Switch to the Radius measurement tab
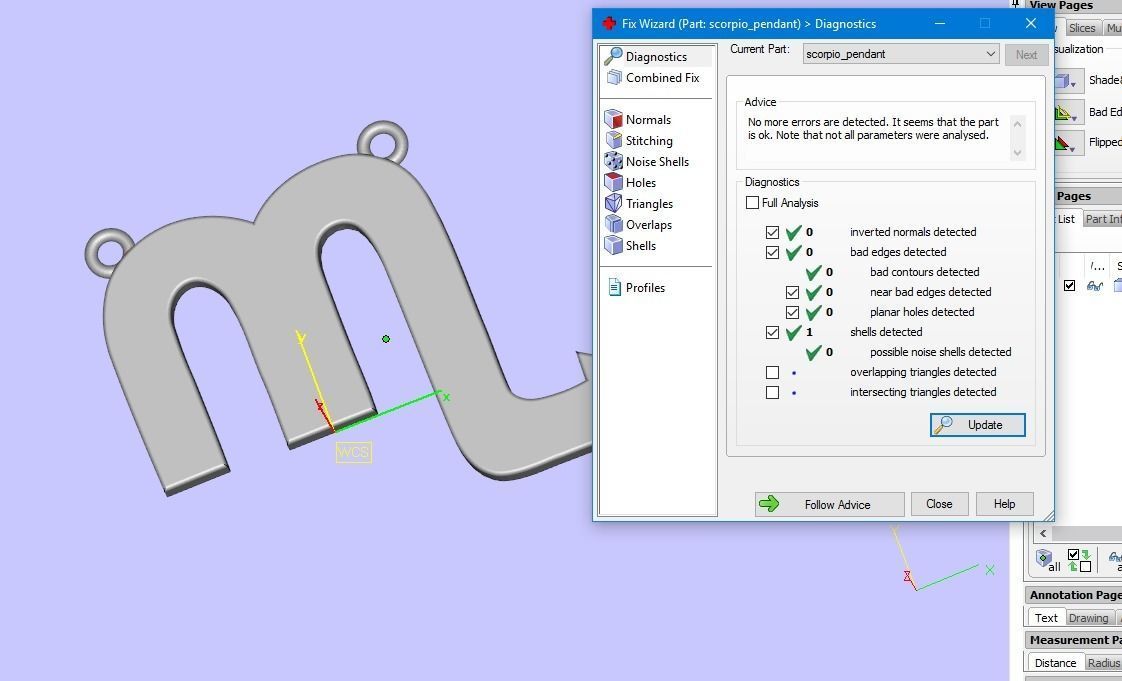 click(1103, 663)
